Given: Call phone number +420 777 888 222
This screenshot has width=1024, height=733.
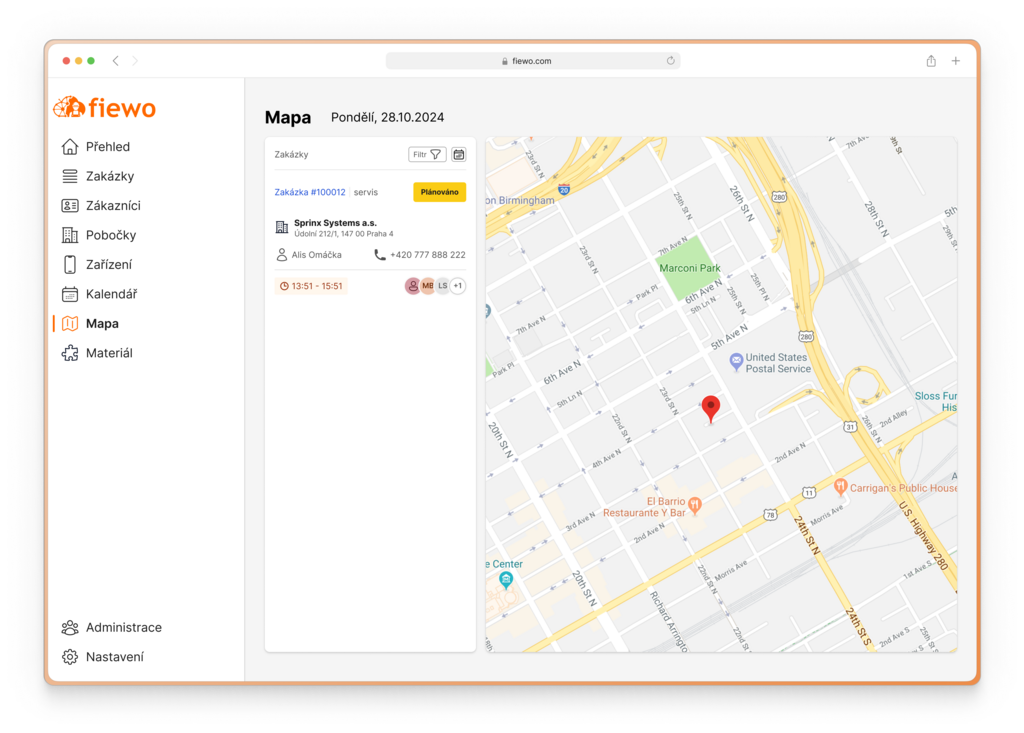Looking at the screenshot, I should point(428,255).
